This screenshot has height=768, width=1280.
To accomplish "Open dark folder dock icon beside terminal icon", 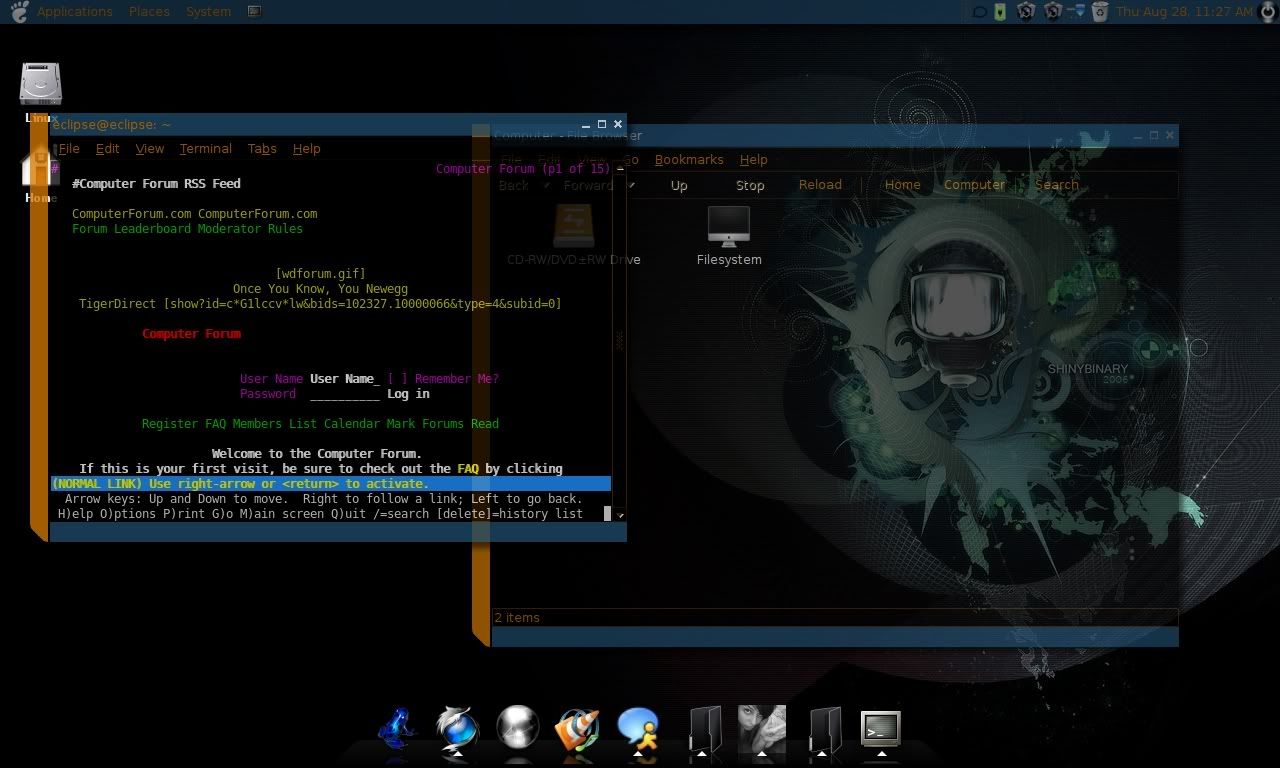I will pos(825,729).
